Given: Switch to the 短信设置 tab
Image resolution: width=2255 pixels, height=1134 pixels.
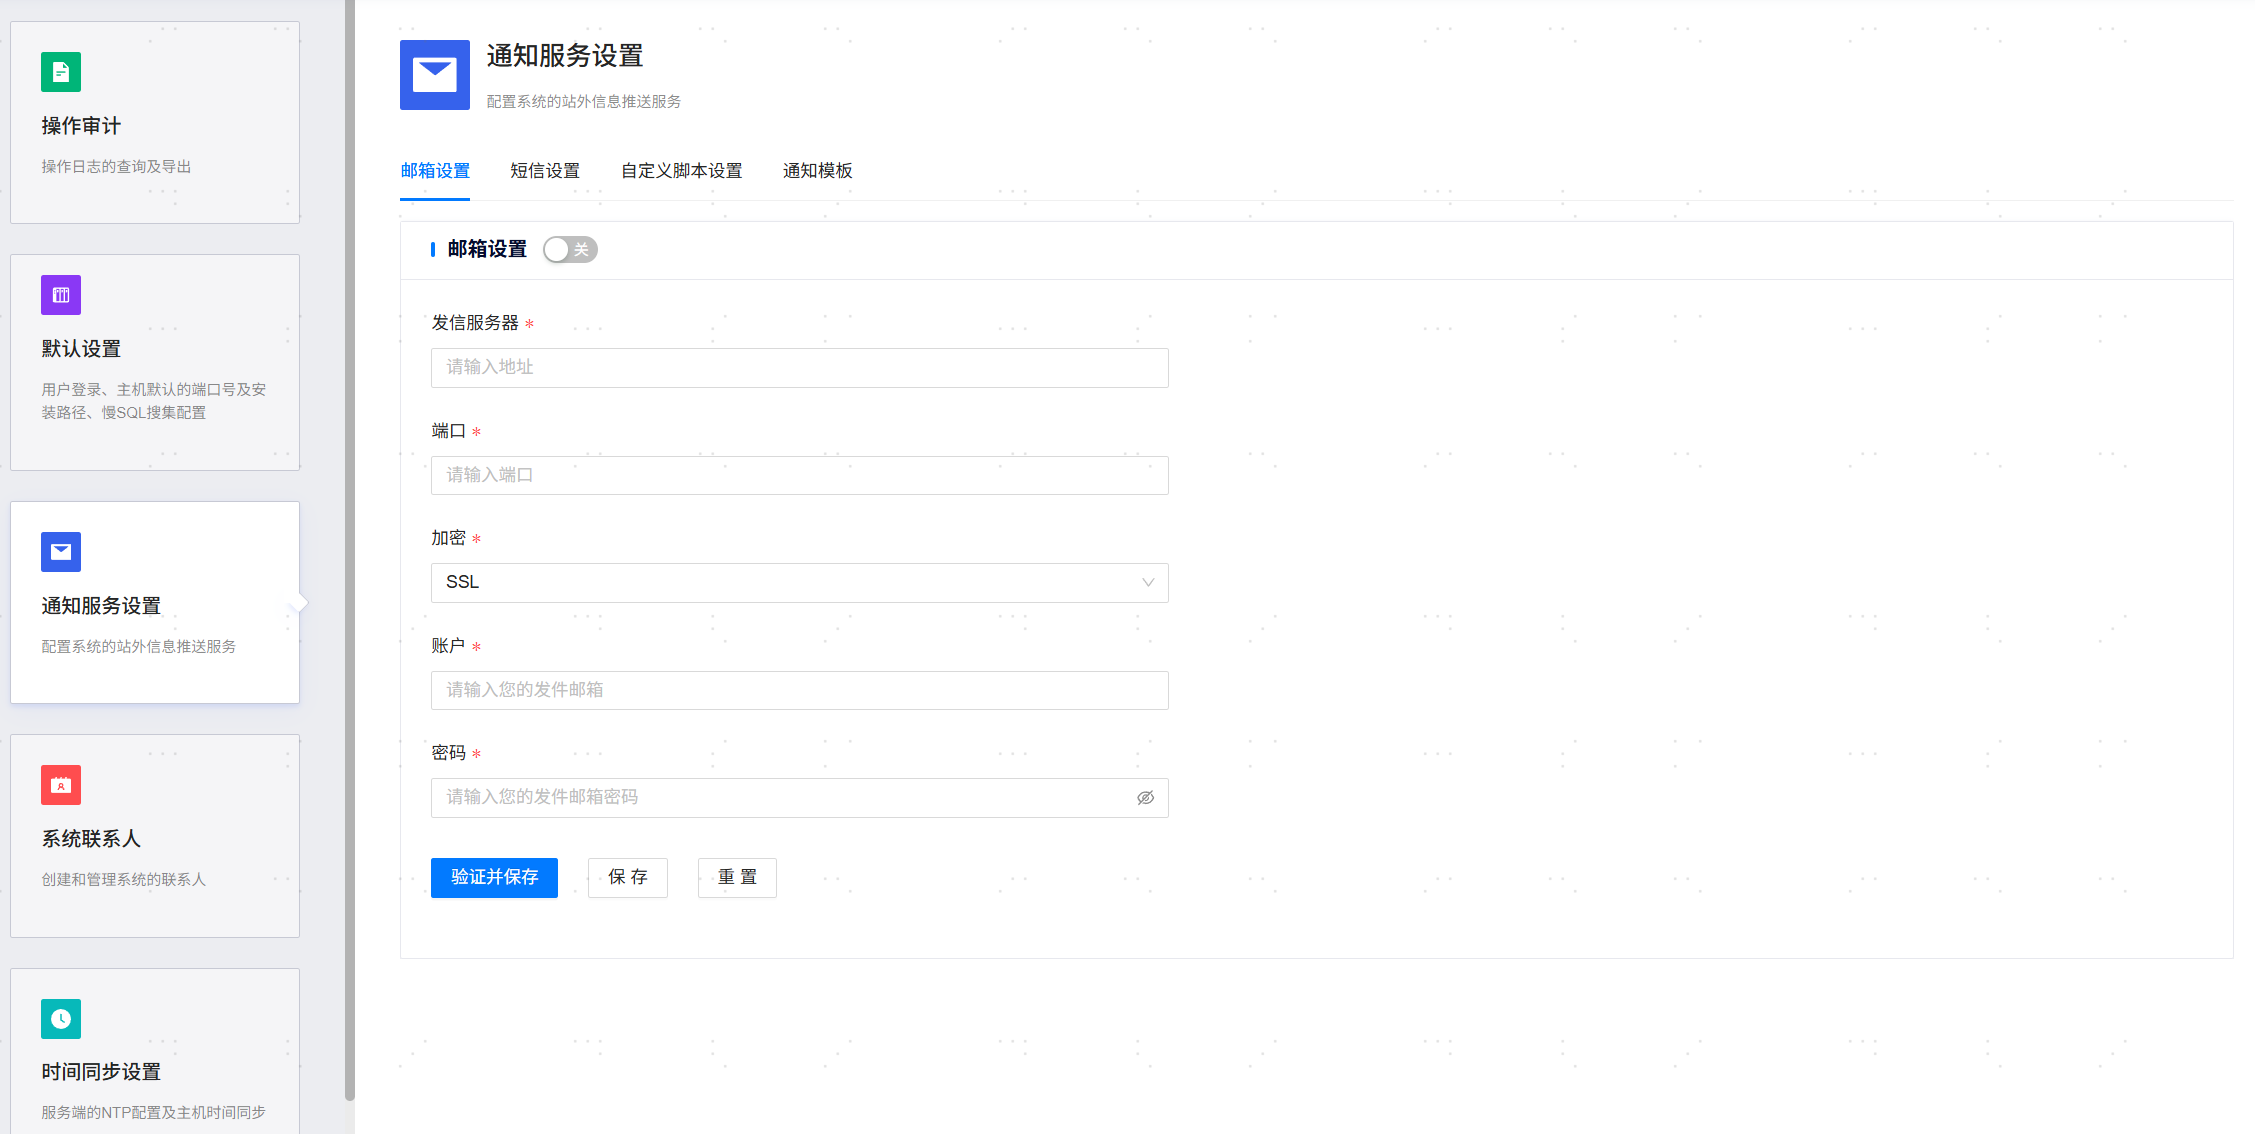Looking at the screenshot, I should click(545, 171).
